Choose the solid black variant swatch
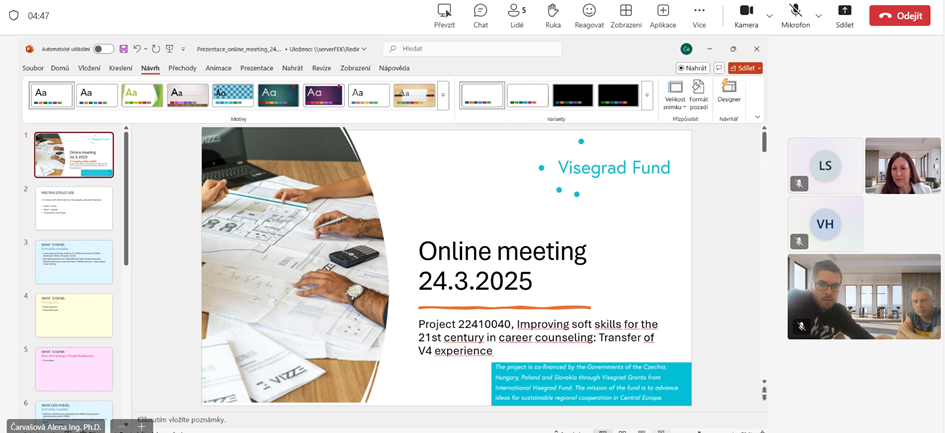 pos(573,95)
